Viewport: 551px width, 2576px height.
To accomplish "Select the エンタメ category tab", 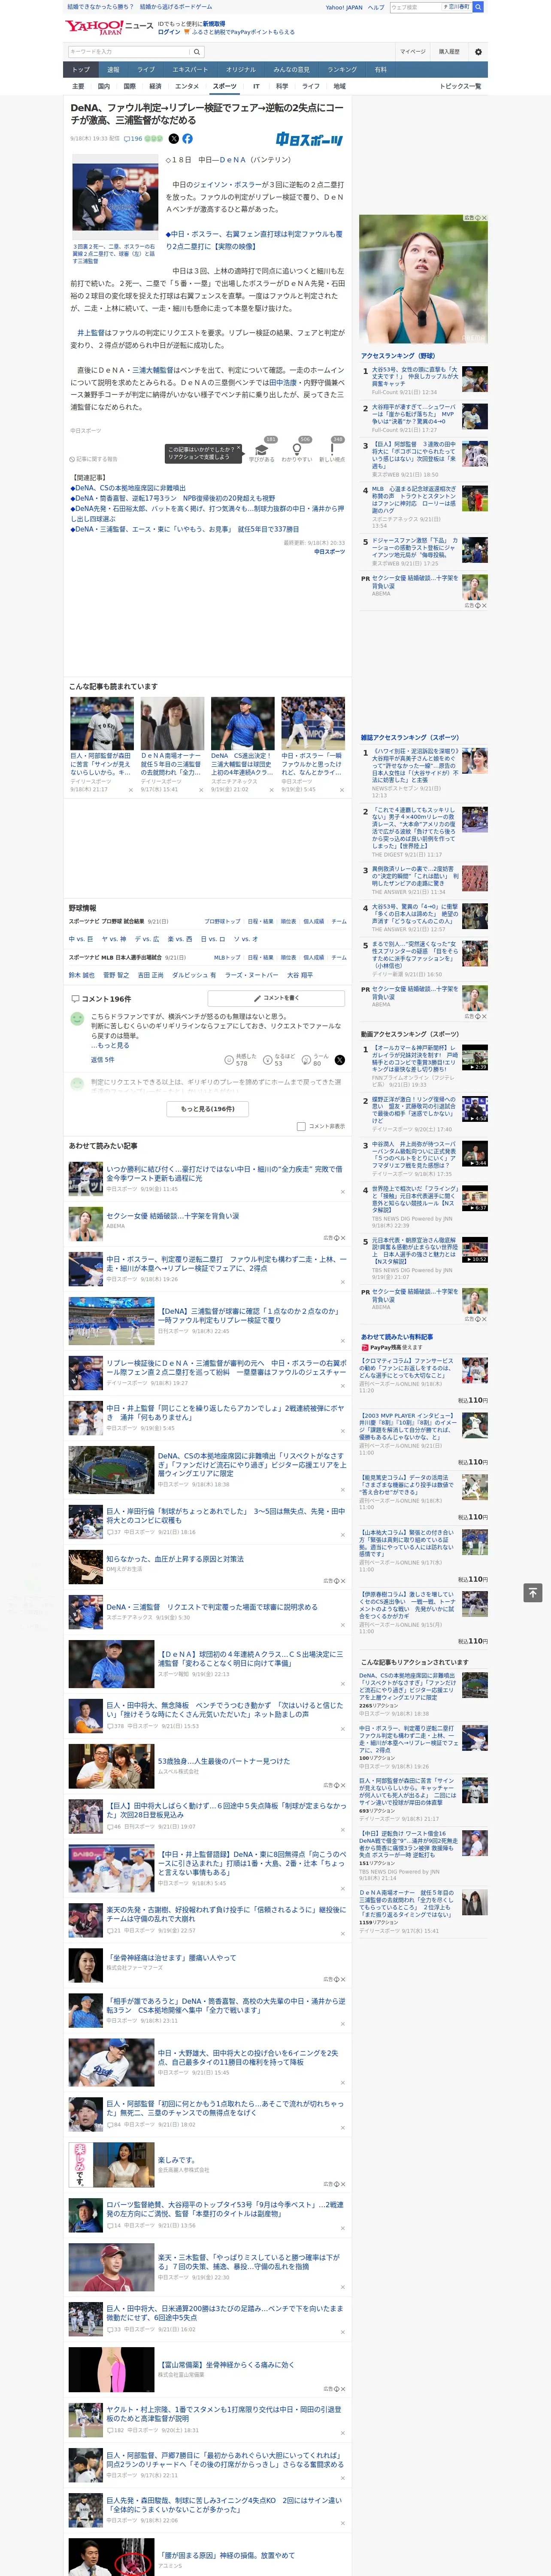I will [187, 86].
